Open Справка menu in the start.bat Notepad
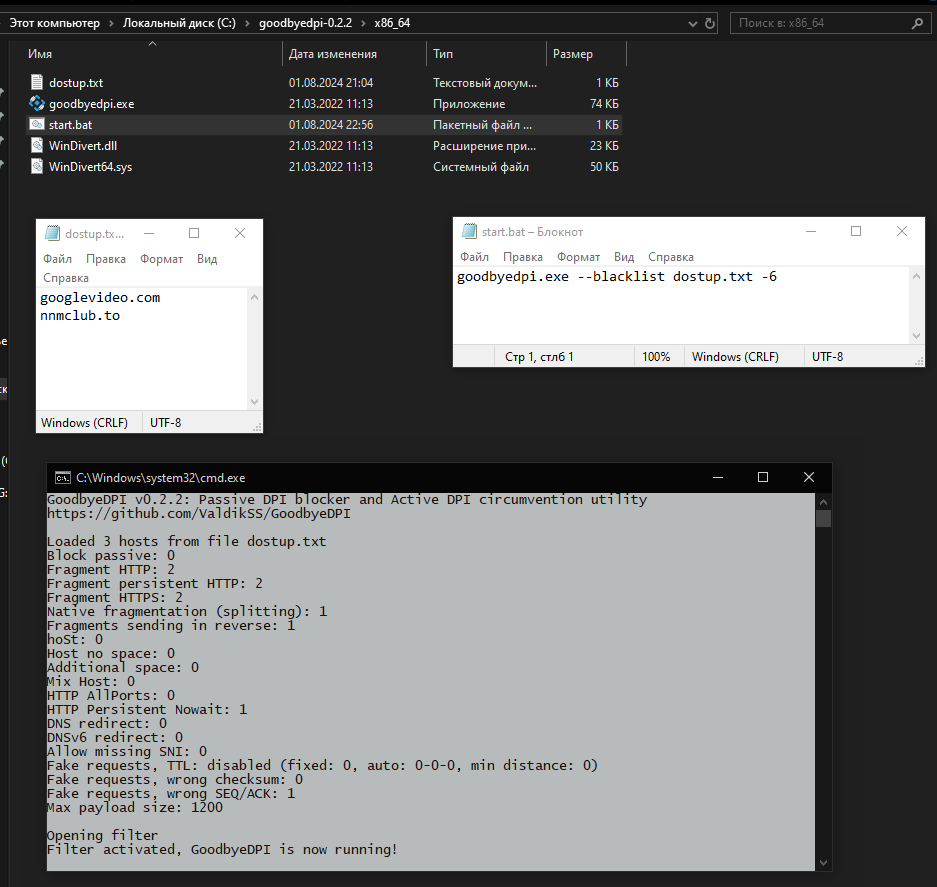Image resolution: width=937 pixels, height=887 pixels. 671,257
